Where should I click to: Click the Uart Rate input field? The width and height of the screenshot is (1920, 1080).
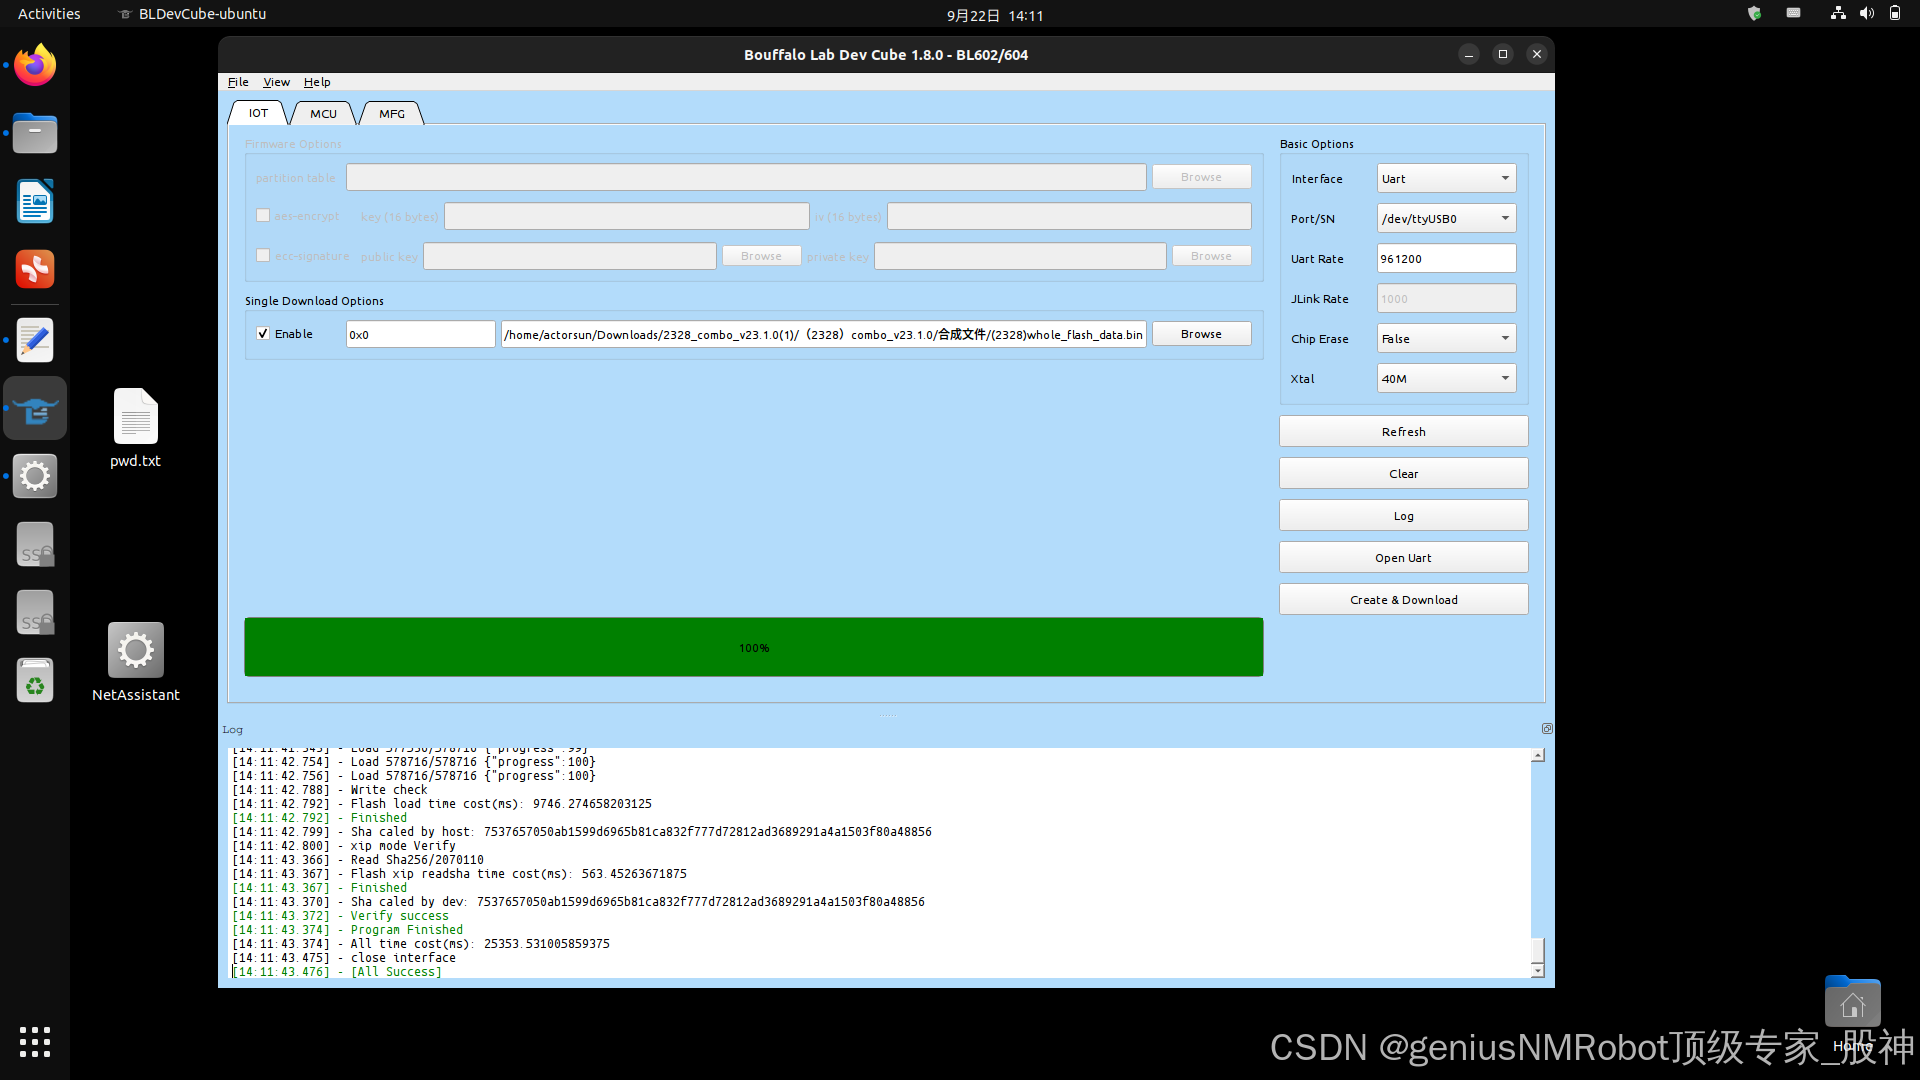pyautogui.click(x=1446, y=259)
